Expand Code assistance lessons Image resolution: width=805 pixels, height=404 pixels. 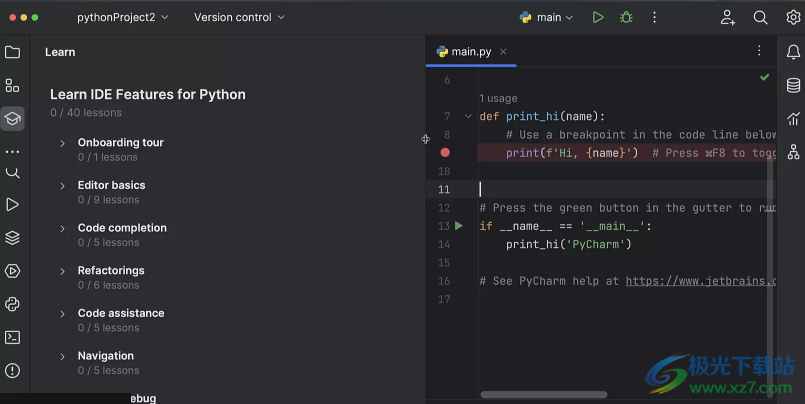63,314
